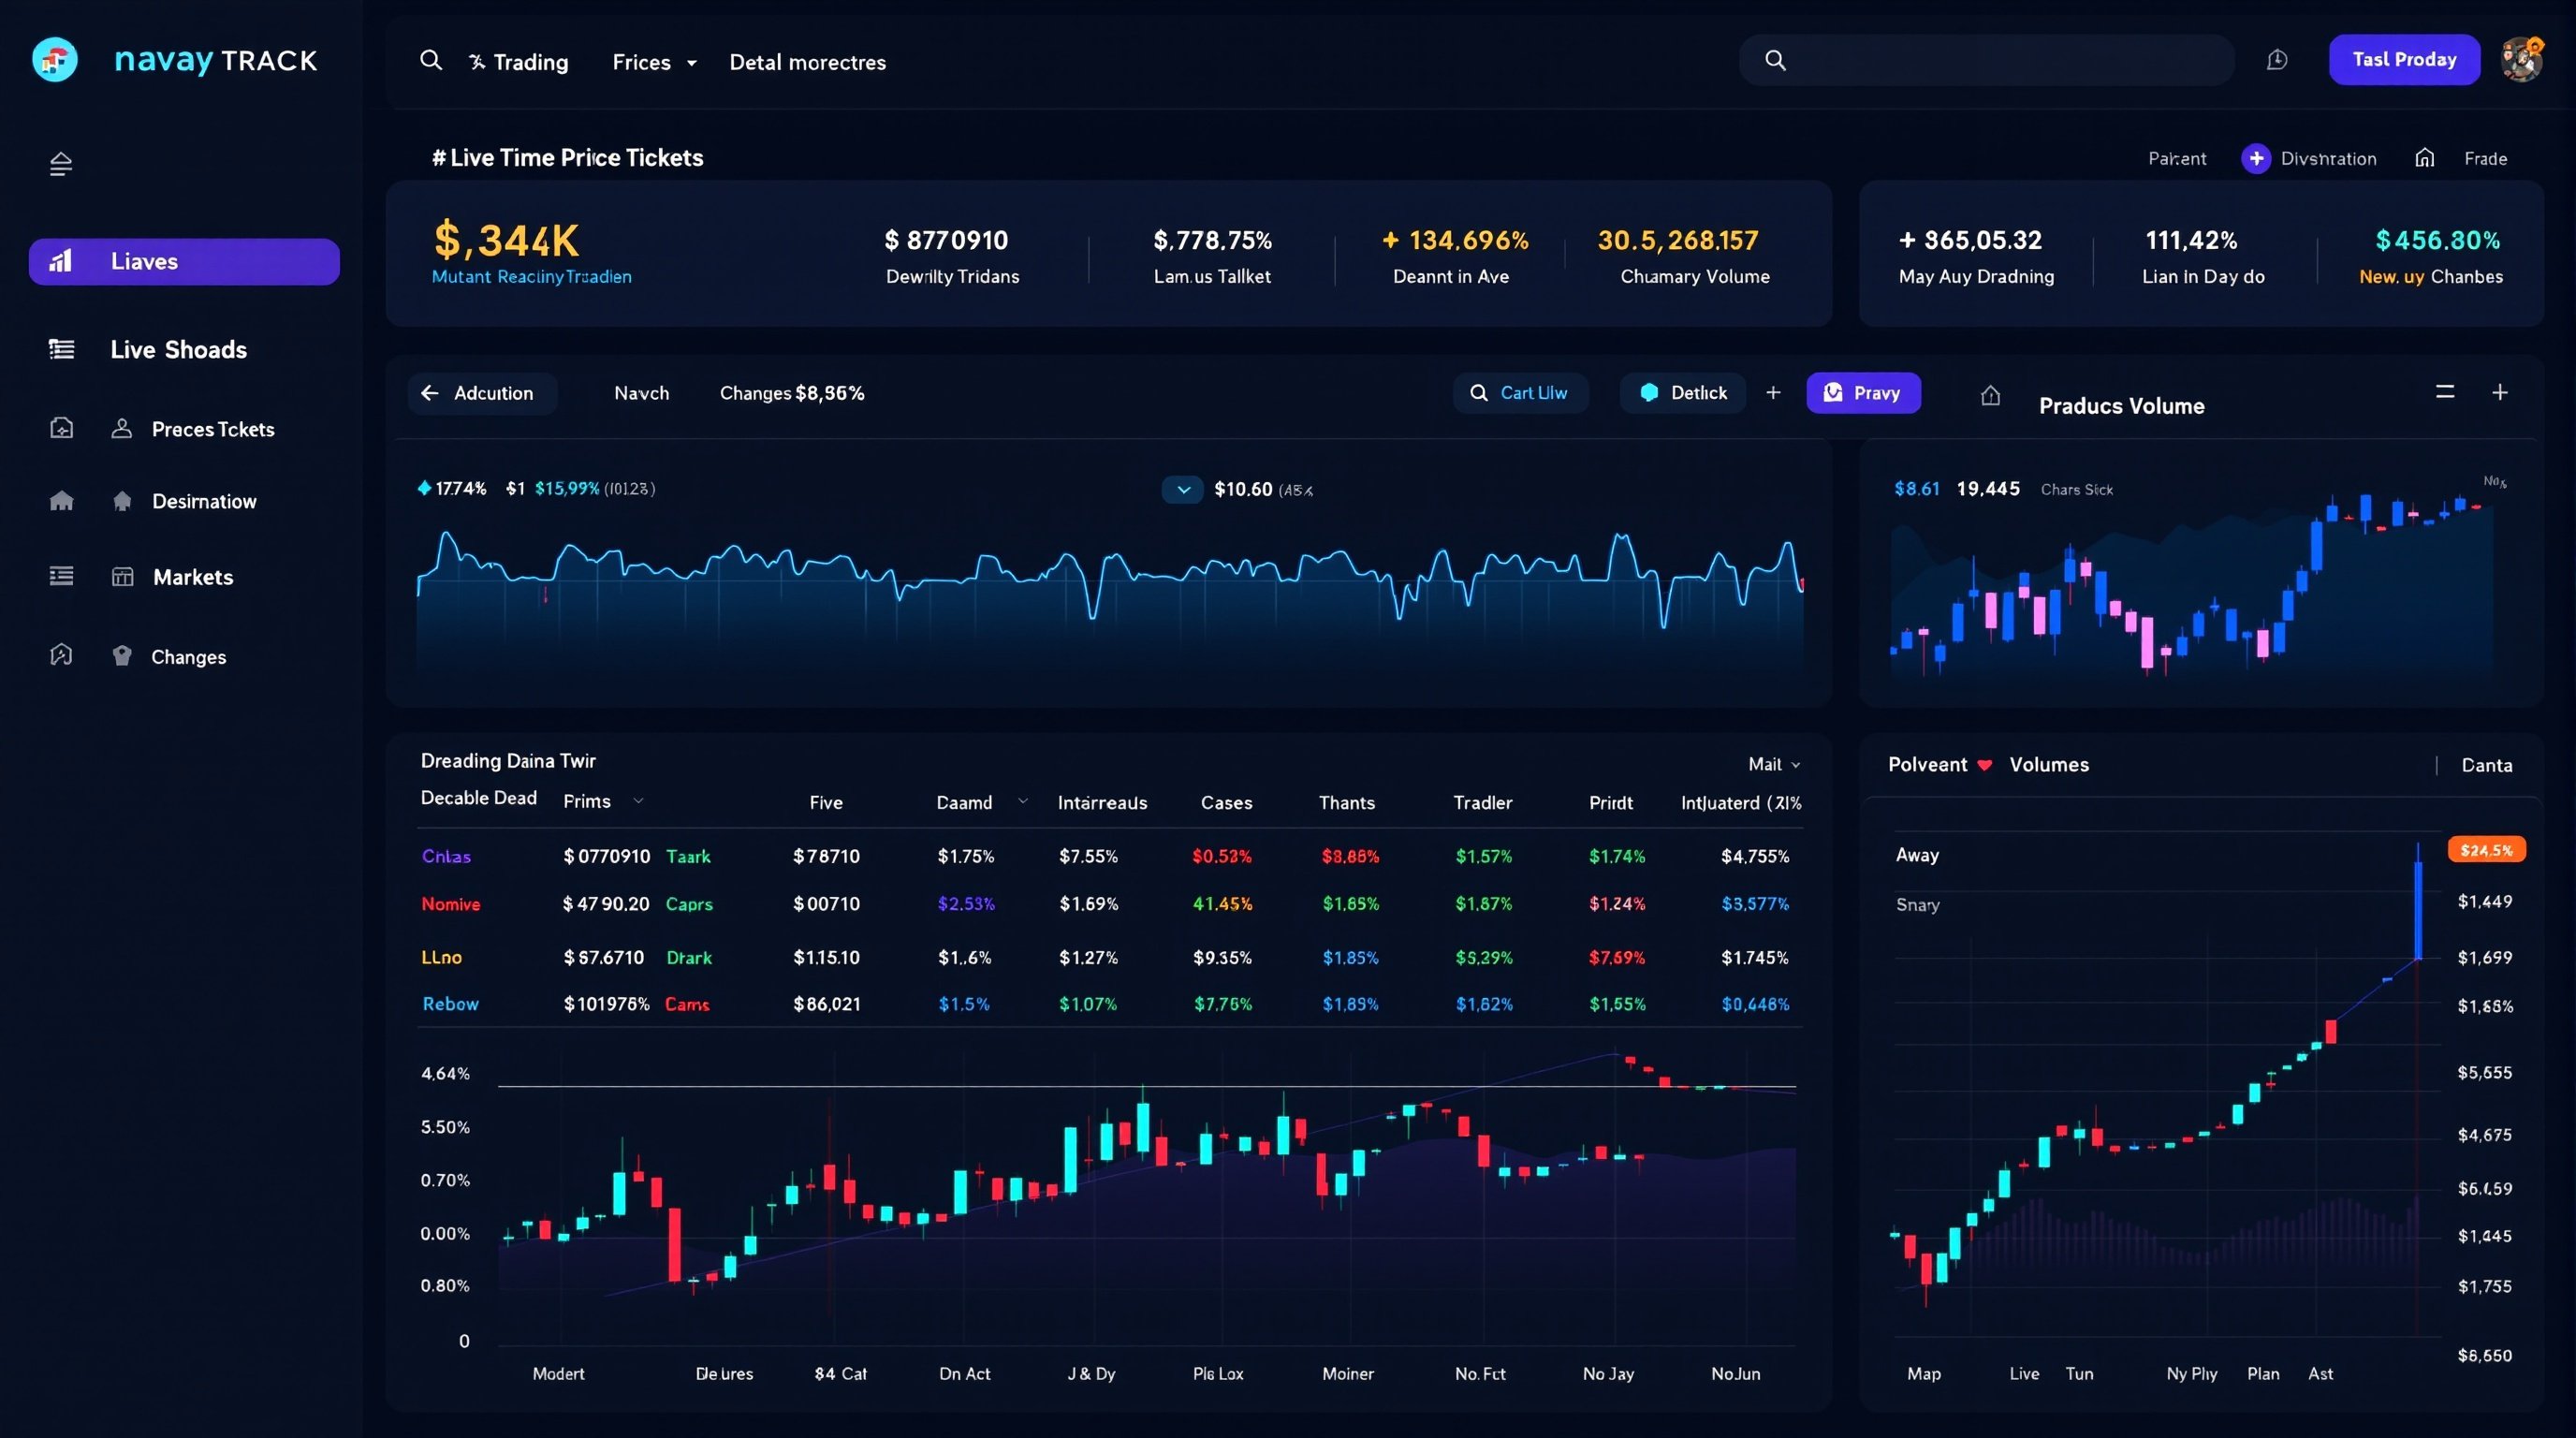Select the Liaves sidebar icon

click(61, 261)
